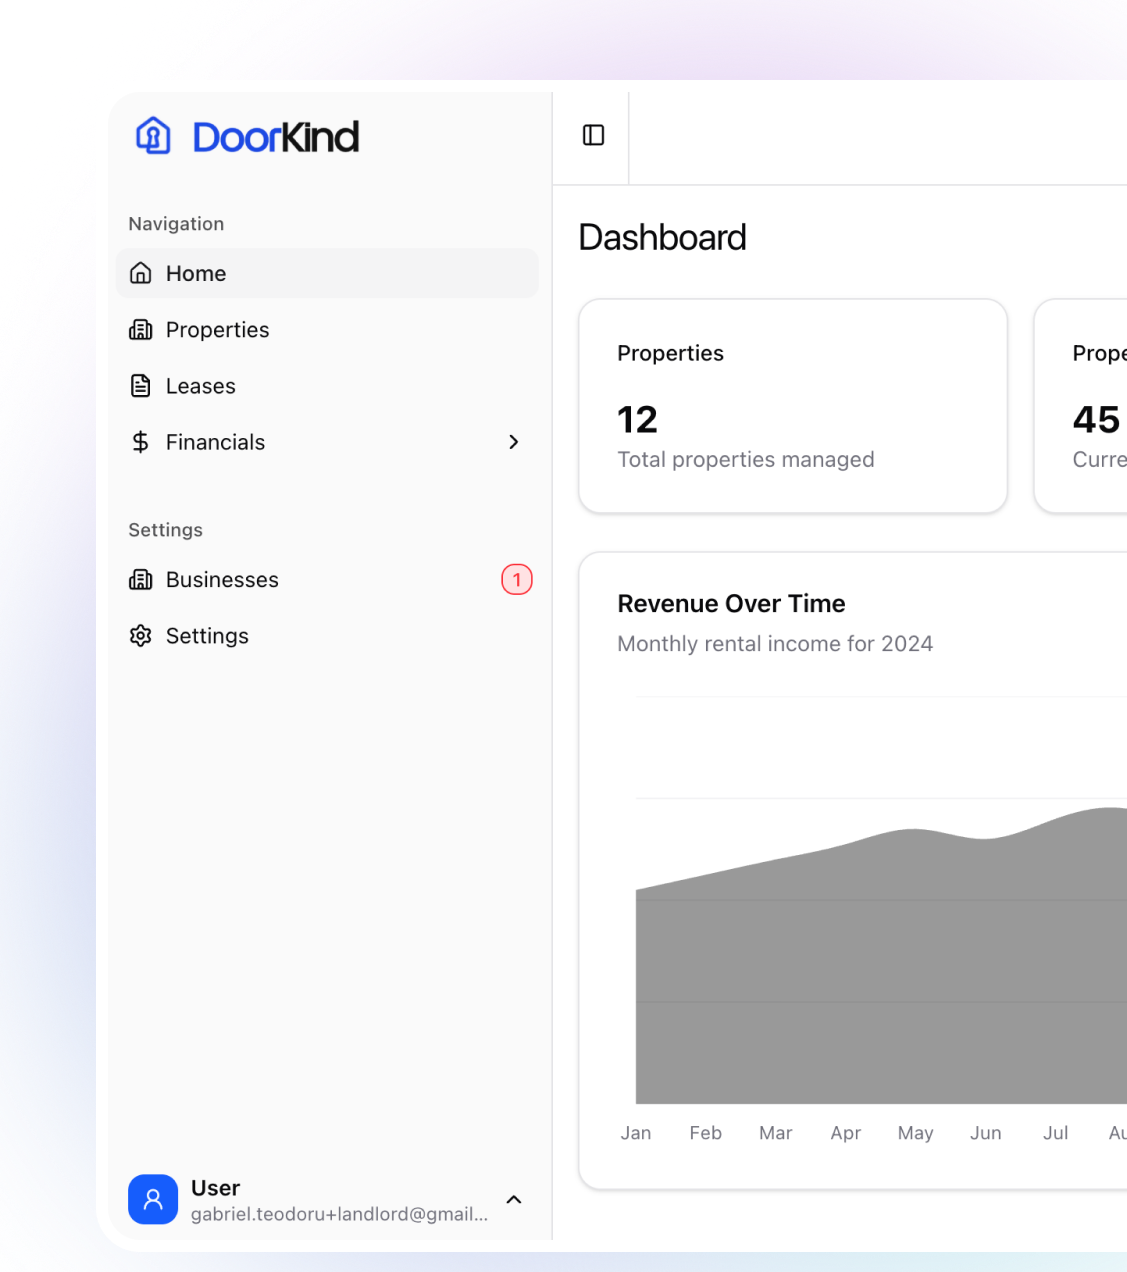Viewport: 1127px width, 1272px height.
Task: Click the Revenue Over Time title
Action: 731,603
